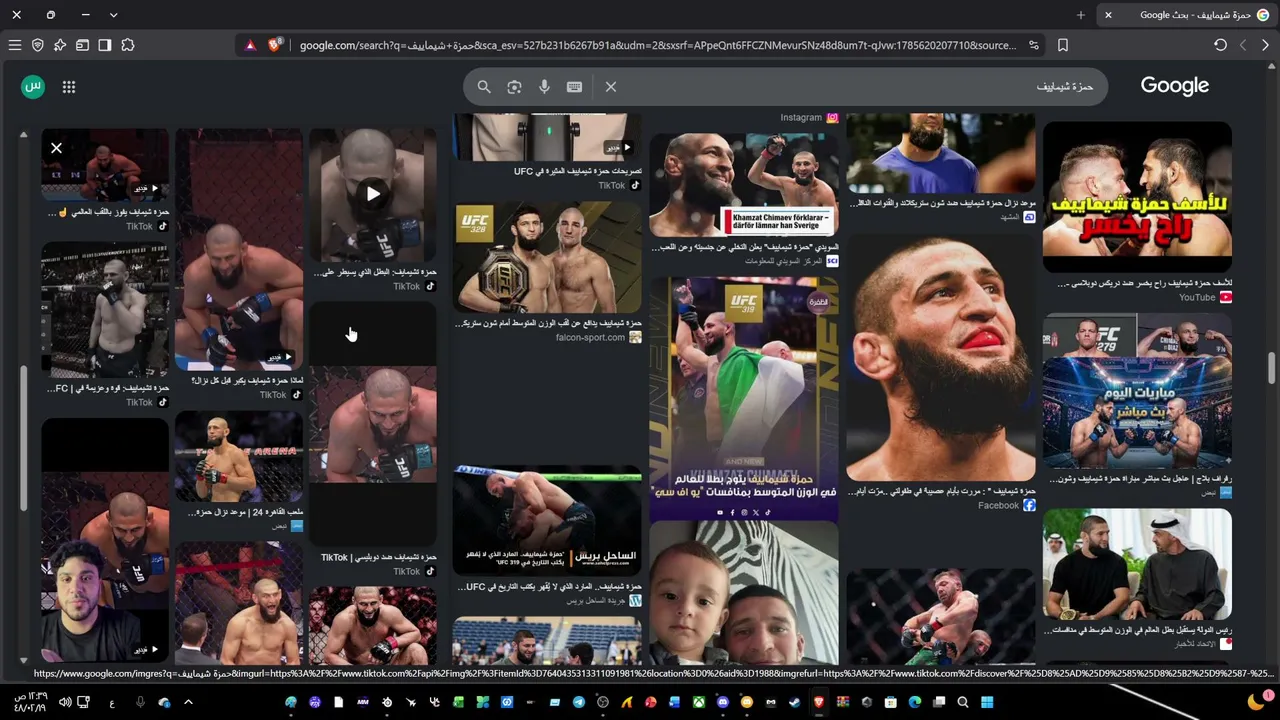Visit the المركز السويدي للمعلومات source link
Image resolution: width=1280 pixels, height=720 pixels.
pos(790,261)
